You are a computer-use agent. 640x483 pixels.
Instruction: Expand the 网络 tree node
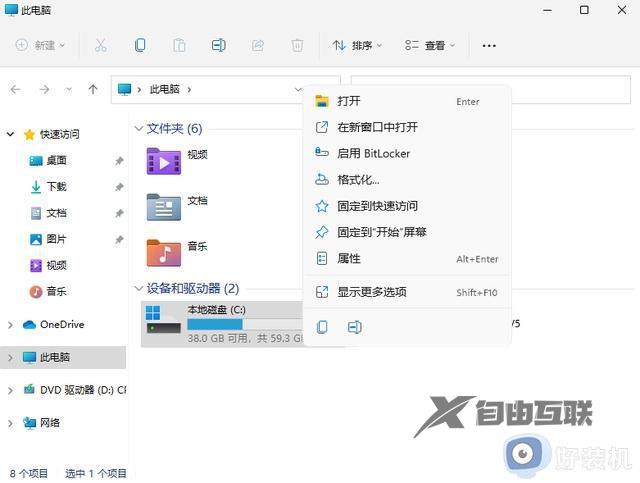click(11, 423)
